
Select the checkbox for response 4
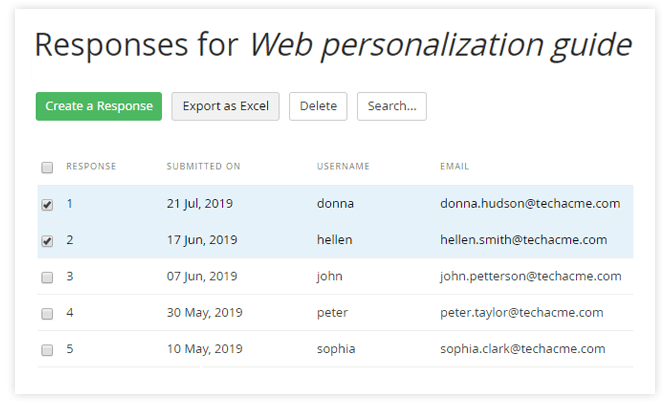(x=47, y=314)
